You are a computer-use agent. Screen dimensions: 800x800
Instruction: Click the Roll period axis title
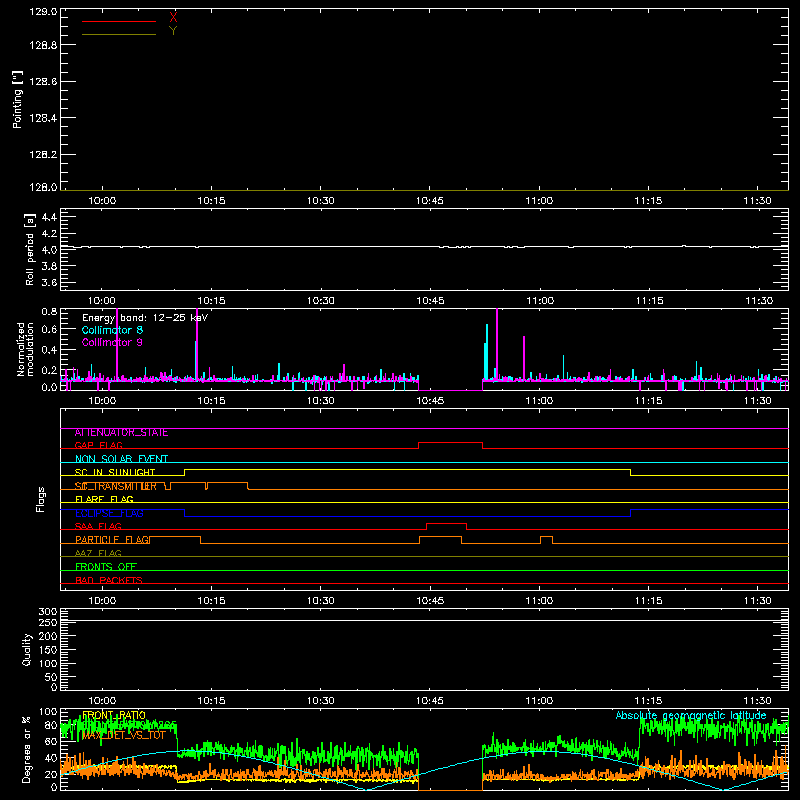pos(30,249)
